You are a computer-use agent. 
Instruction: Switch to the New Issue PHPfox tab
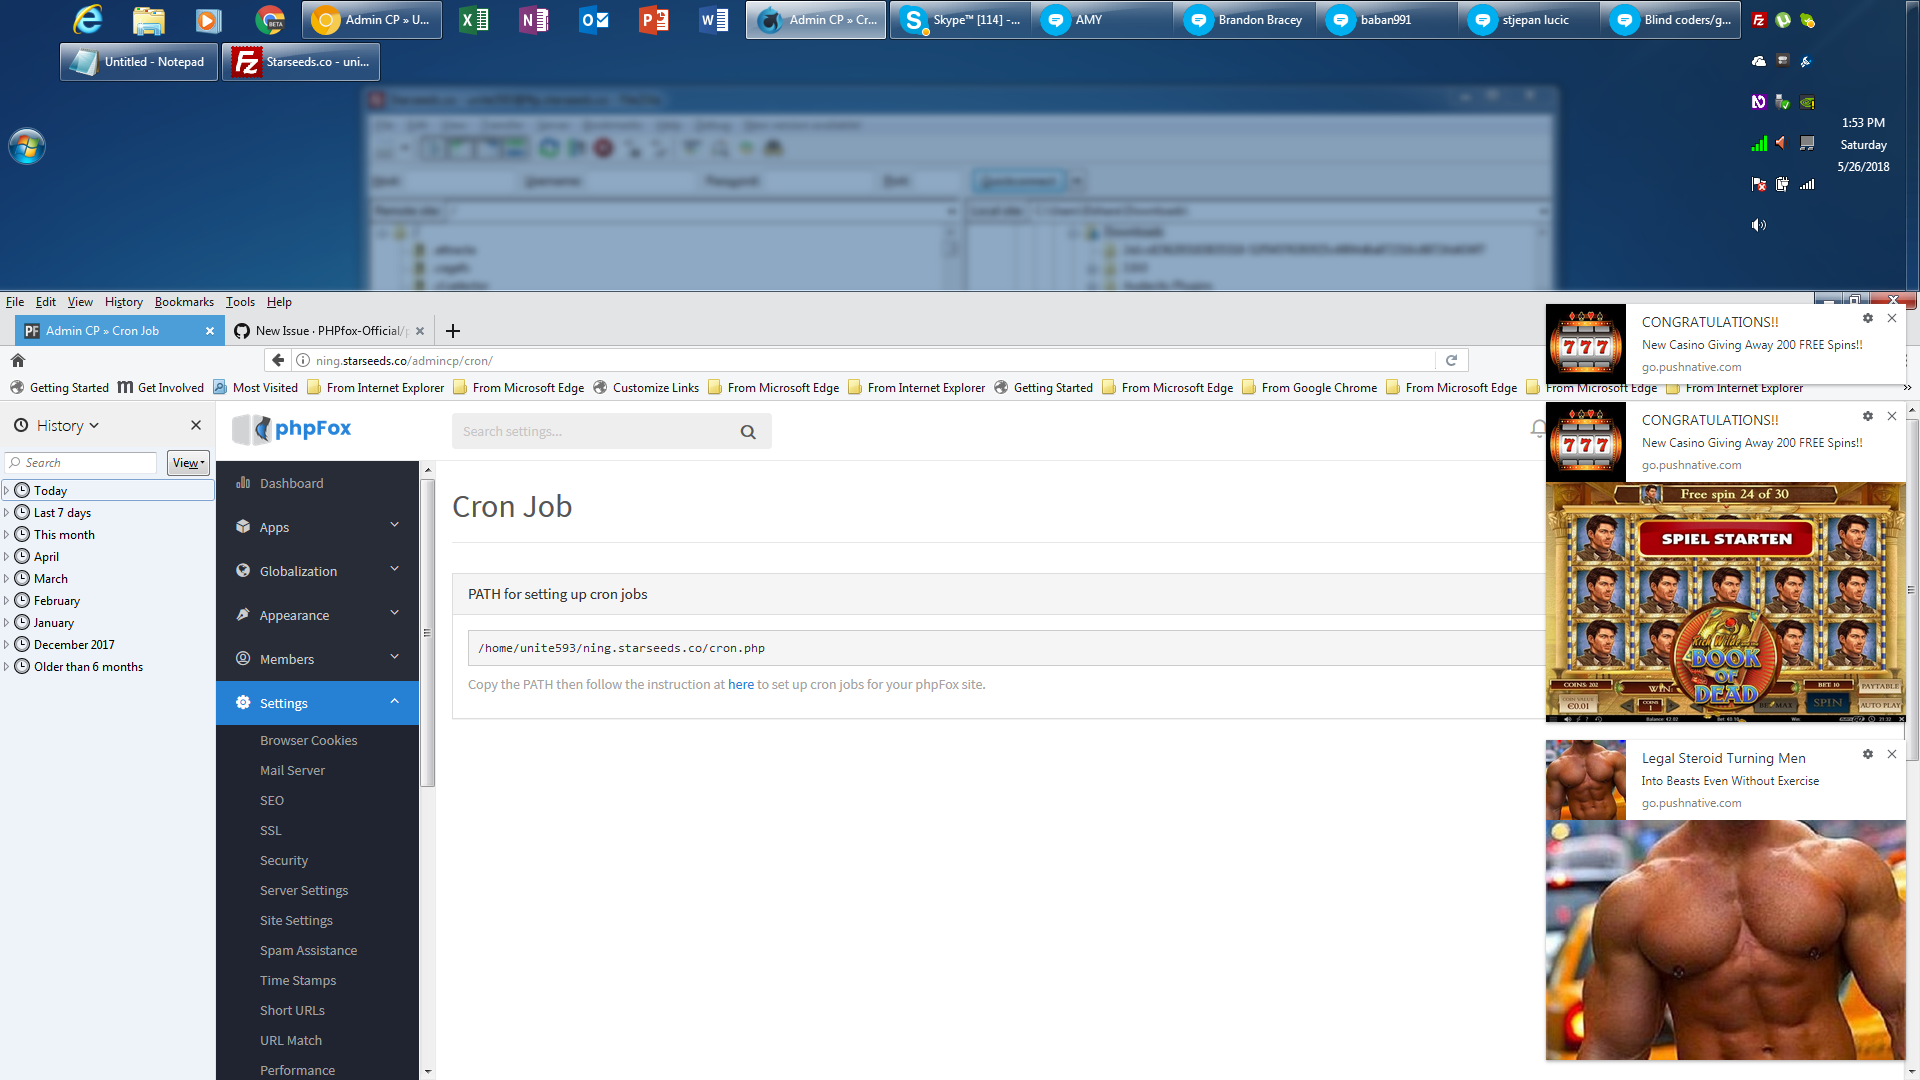tap(330, 330)
